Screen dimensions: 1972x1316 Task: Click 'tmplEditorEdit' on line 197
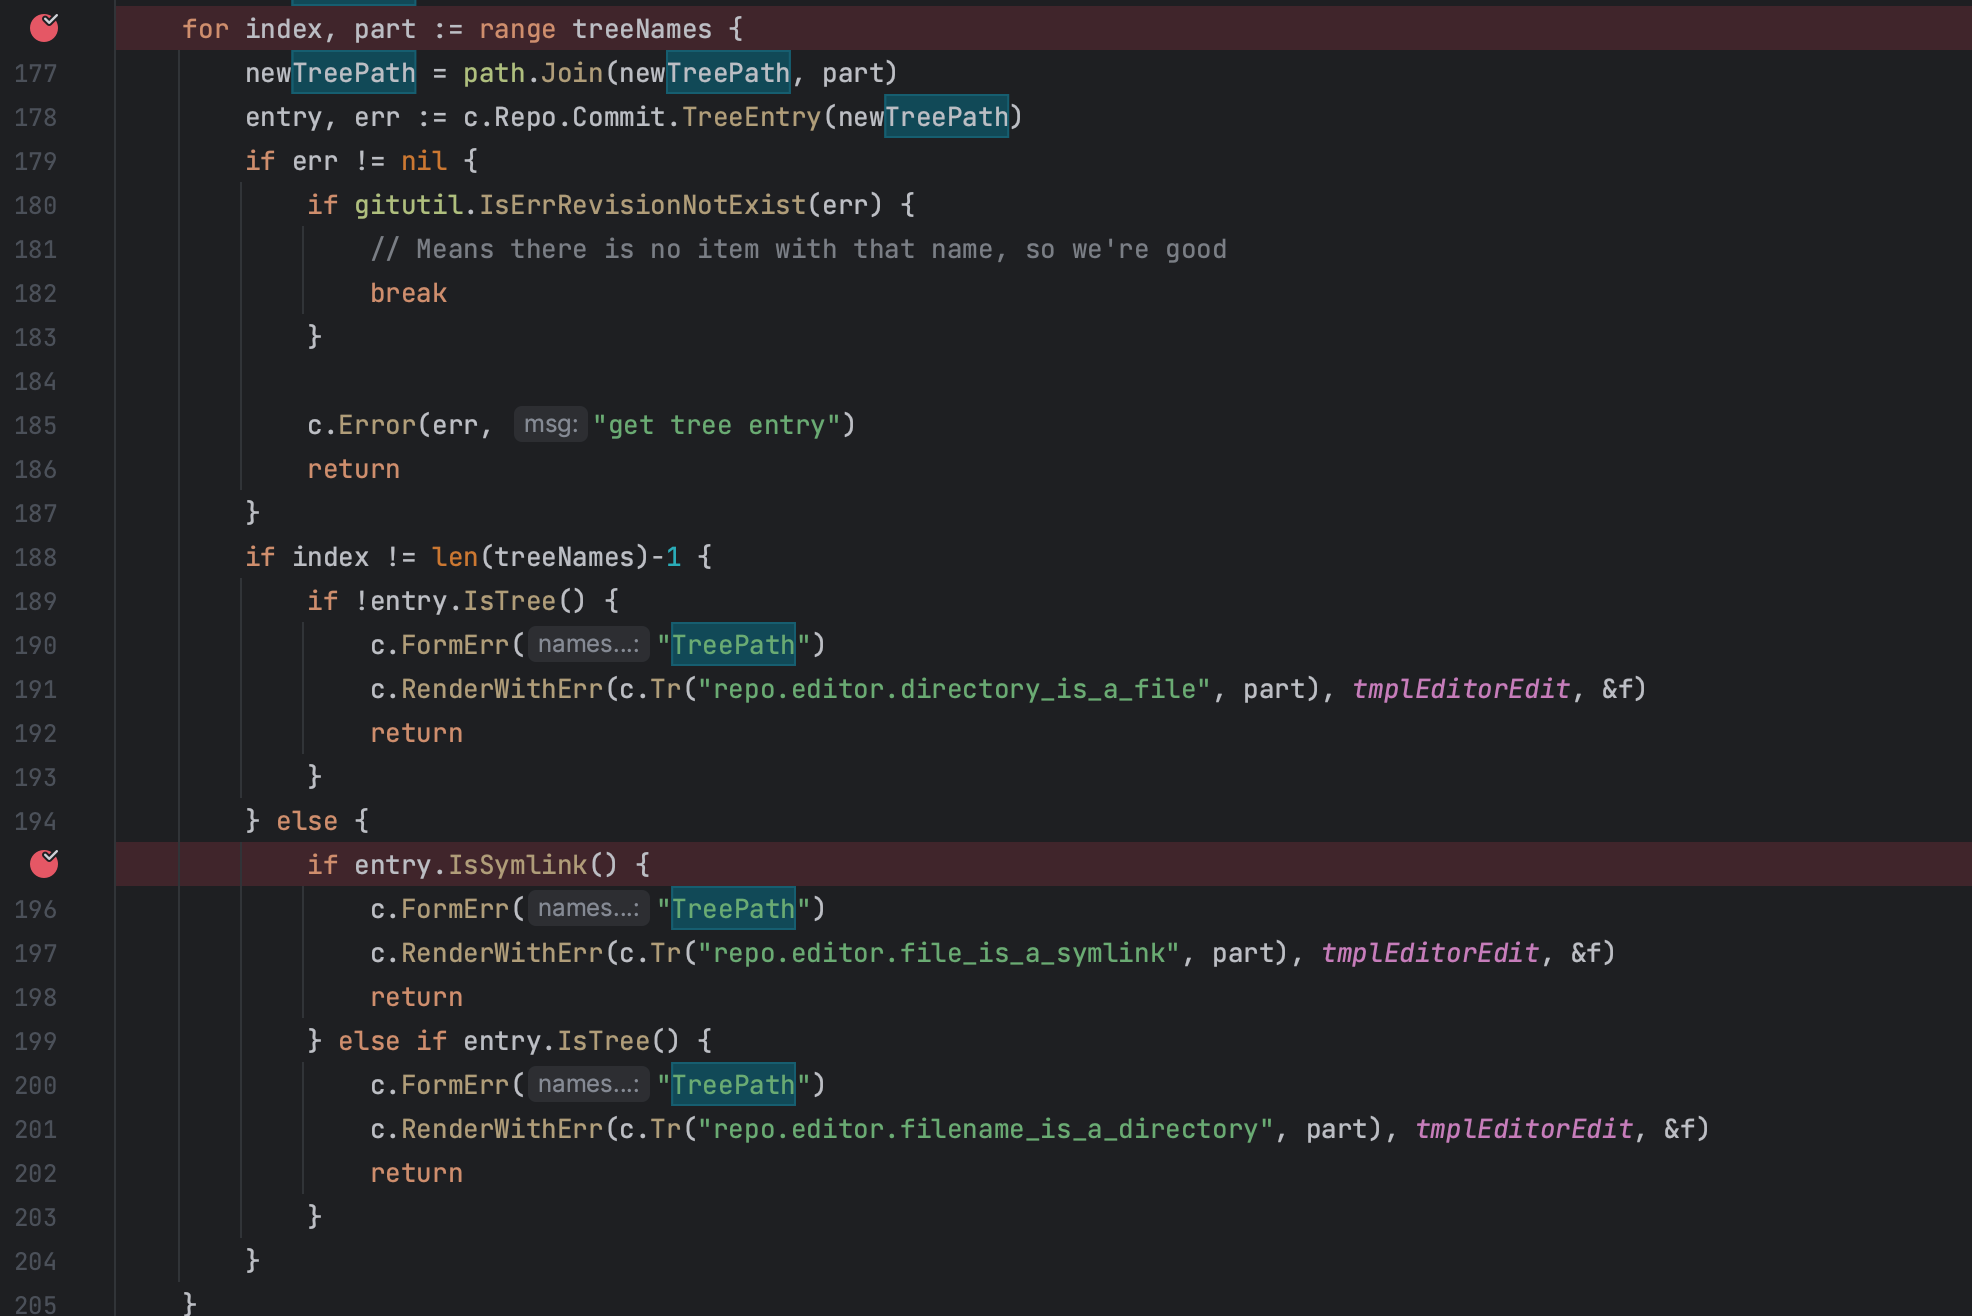coord(1430,953)
